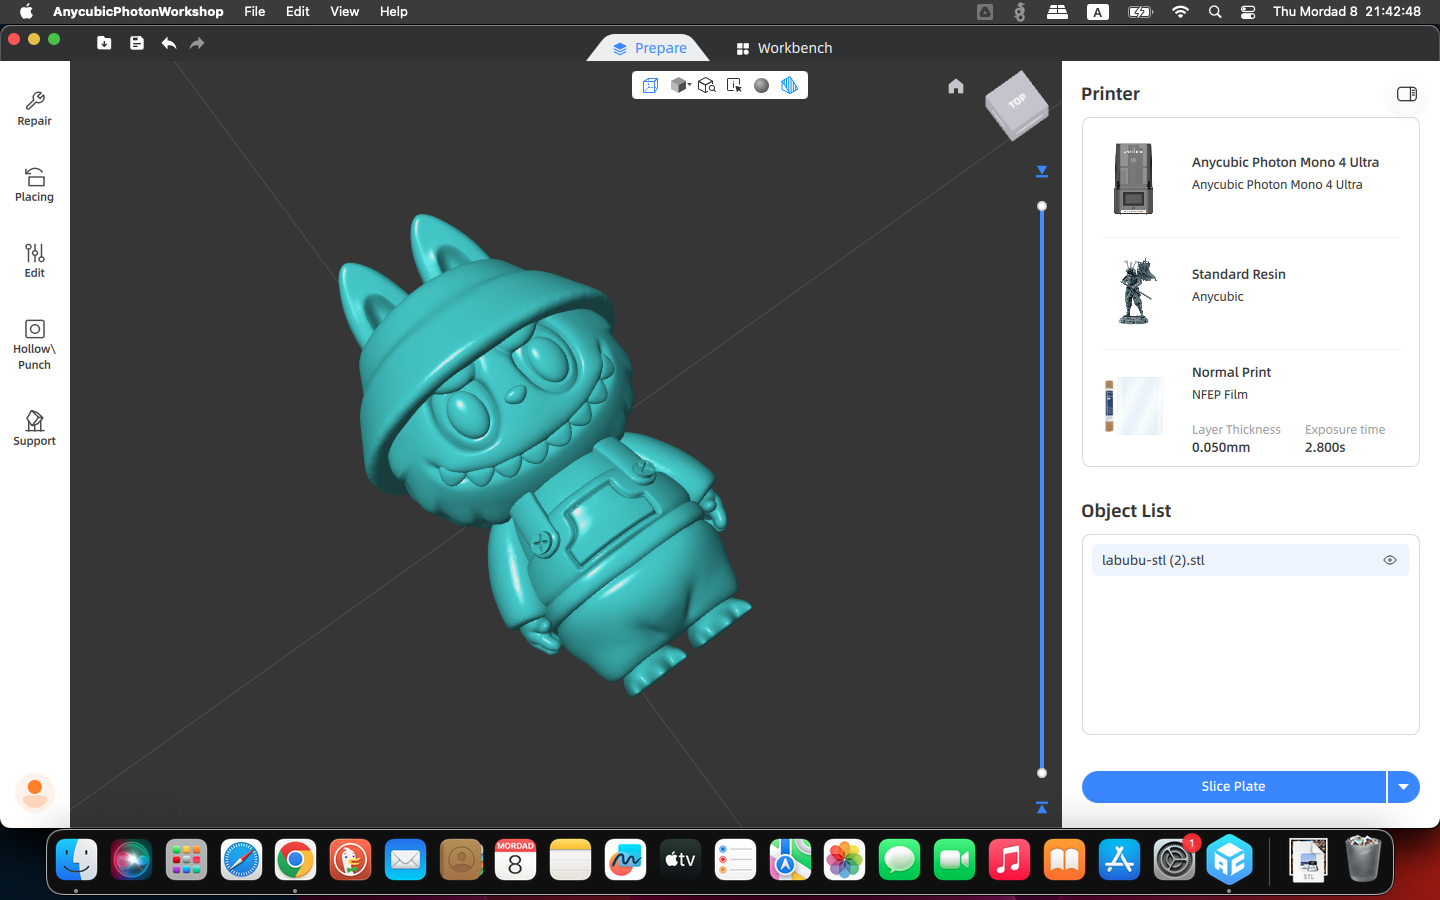Open the Repair tool

(34, 109)
